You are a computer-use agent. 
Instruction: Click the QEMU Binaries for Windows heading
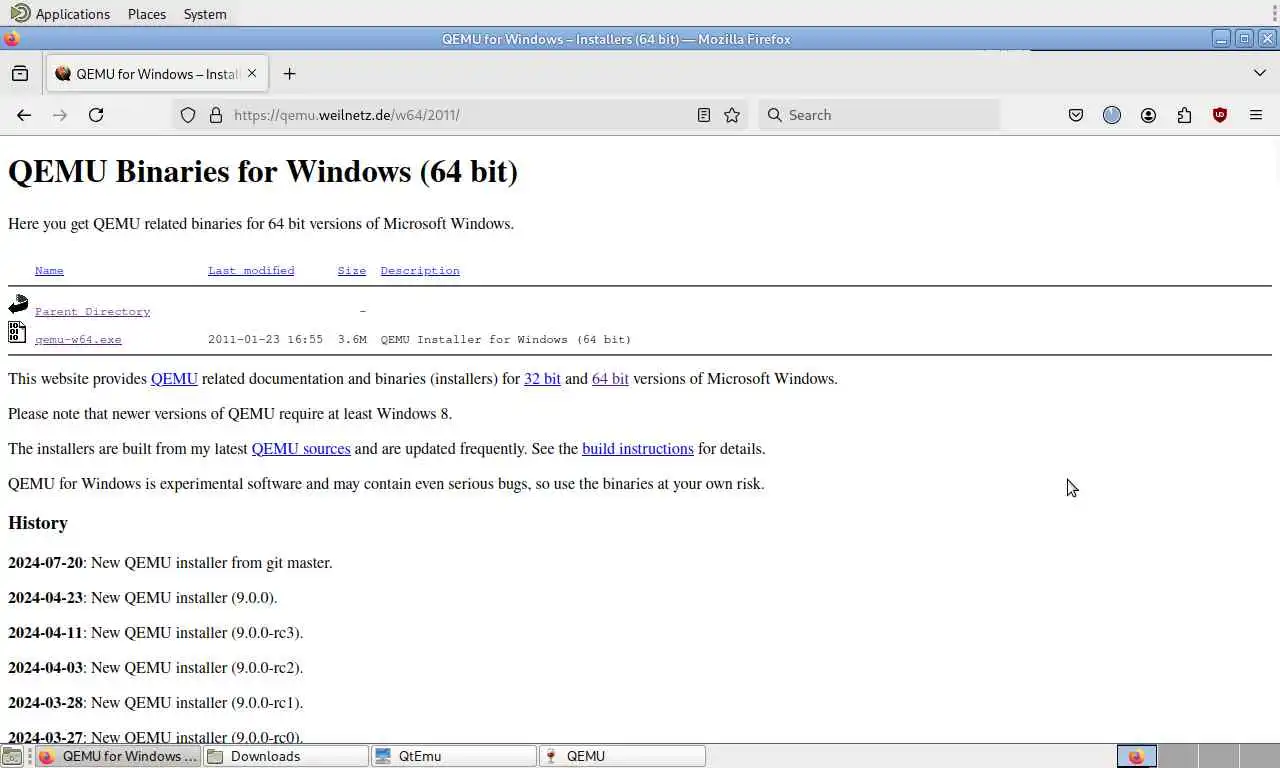click(x=263, y=172)
